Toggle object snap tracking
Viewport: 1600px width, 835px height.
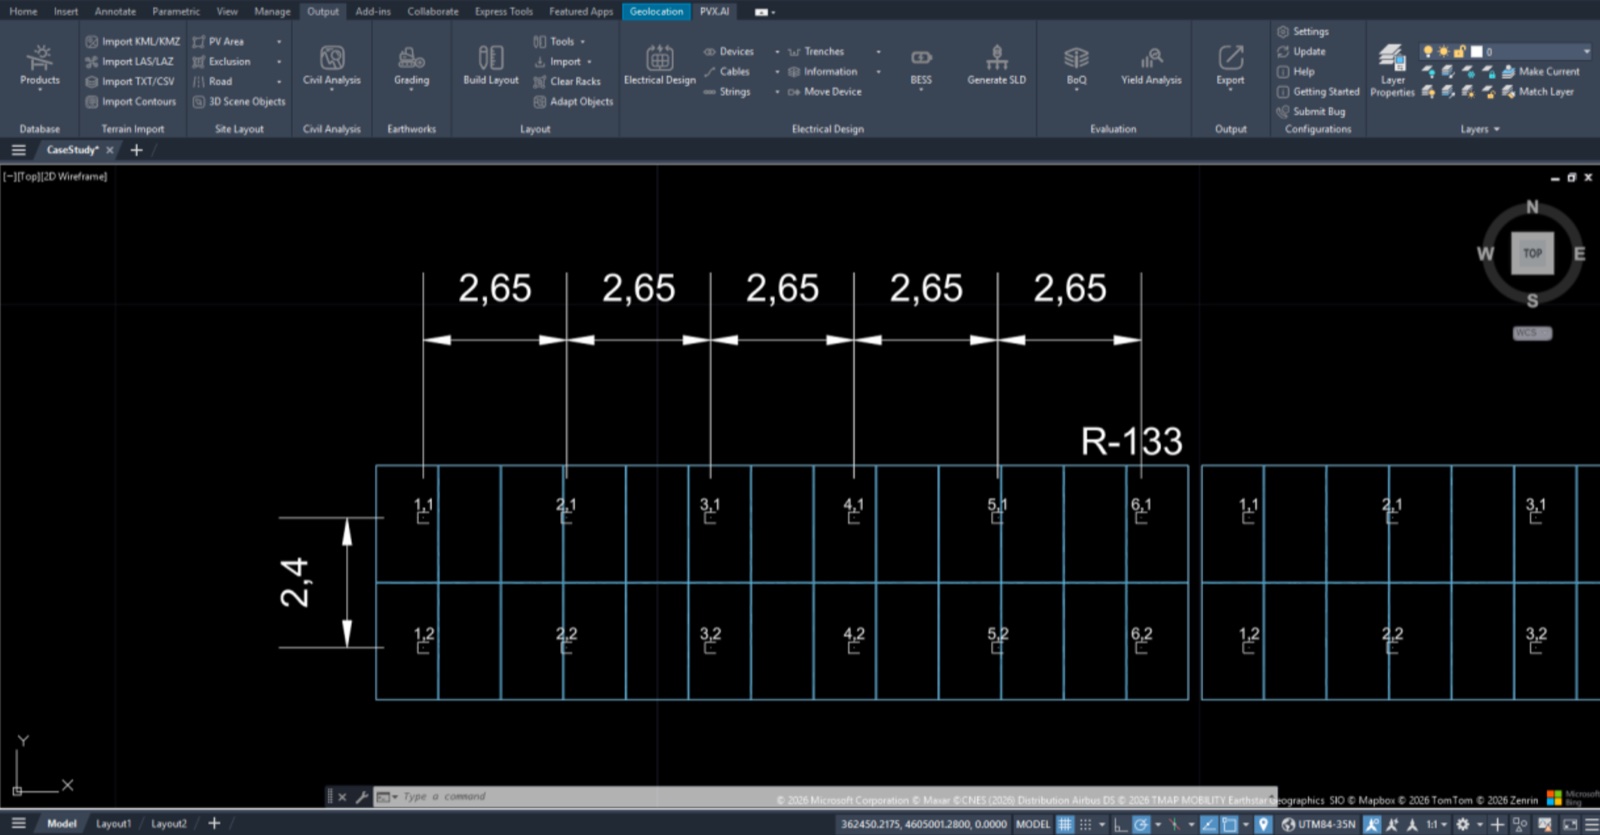pos(1209,824)
